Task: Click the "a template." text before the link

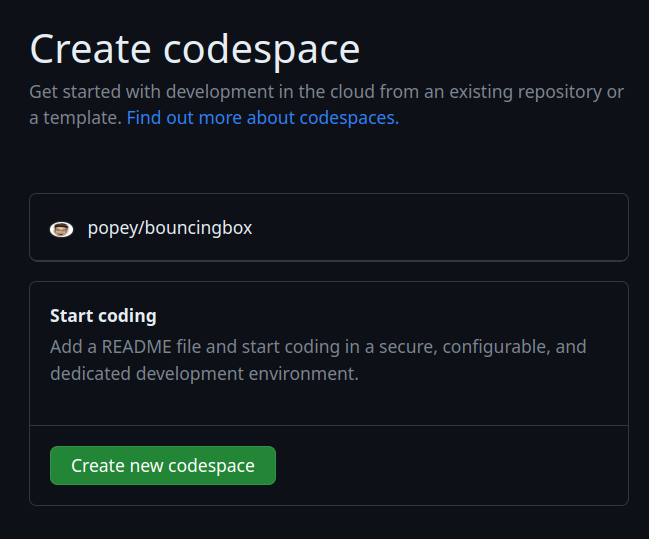Action: pyautogui.click(x=75, y=118)
